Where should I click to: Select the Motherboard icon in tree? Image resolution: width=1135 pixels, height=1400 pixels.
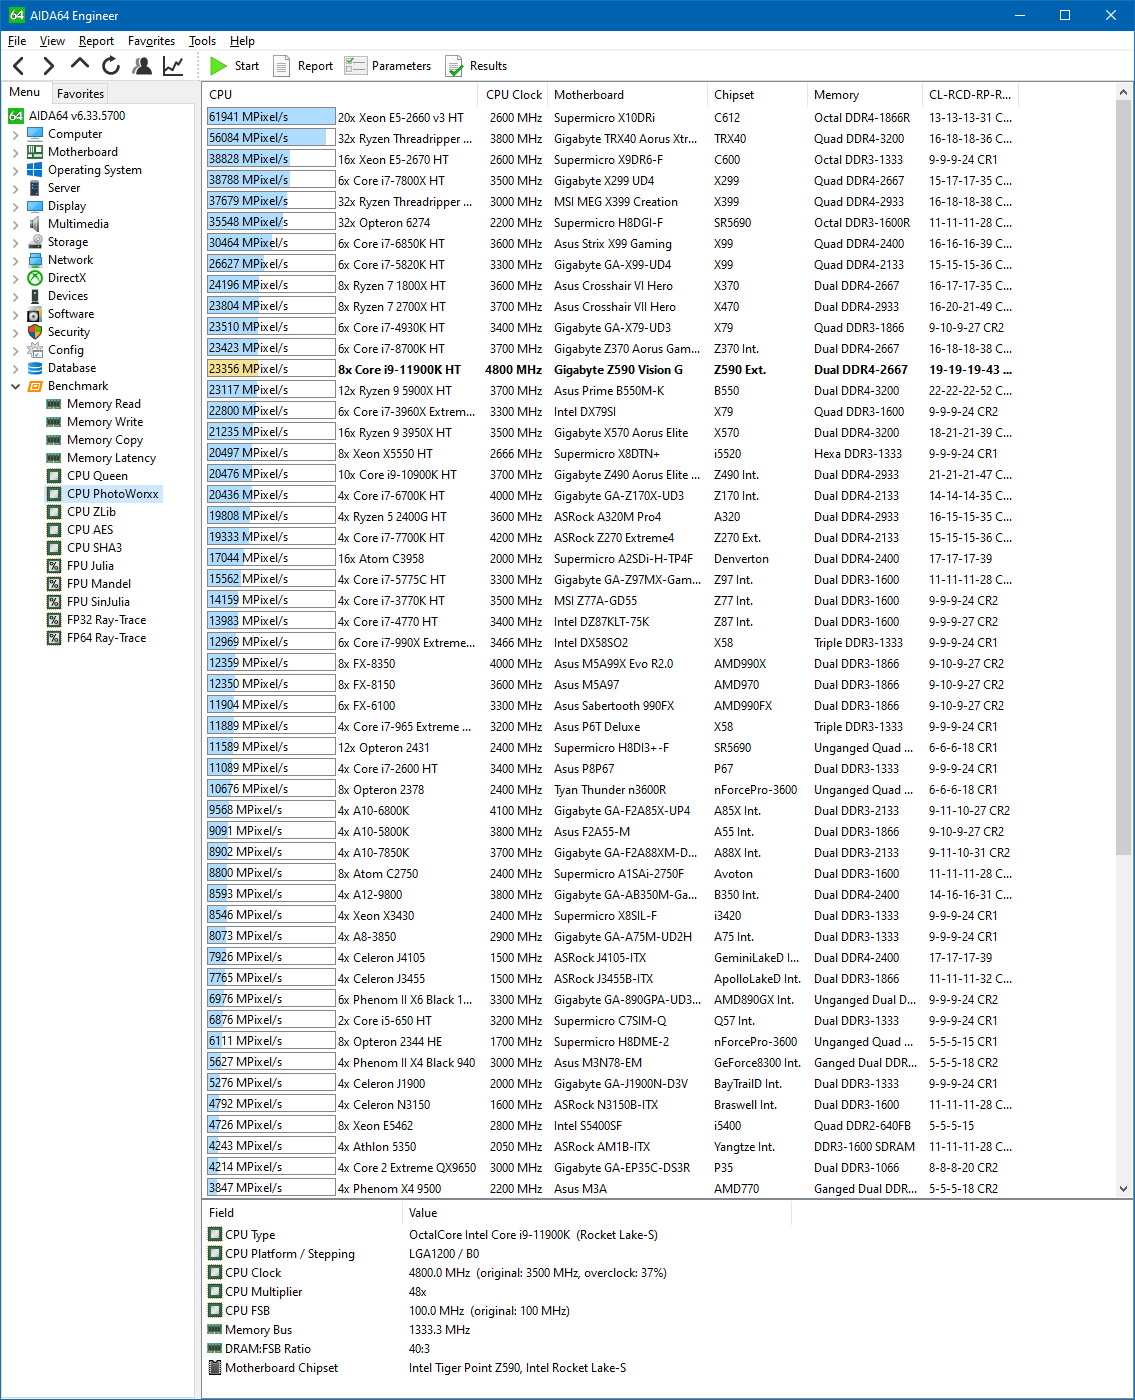point(35,152)
